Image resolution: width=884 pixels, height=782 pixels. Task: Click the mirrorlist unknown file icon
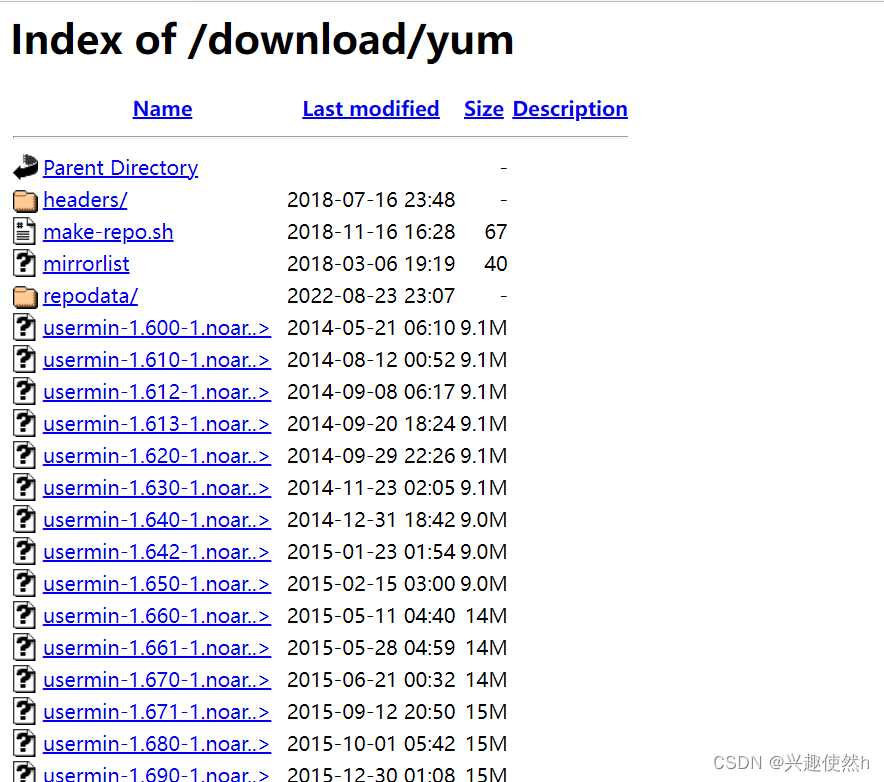[24, 264]
